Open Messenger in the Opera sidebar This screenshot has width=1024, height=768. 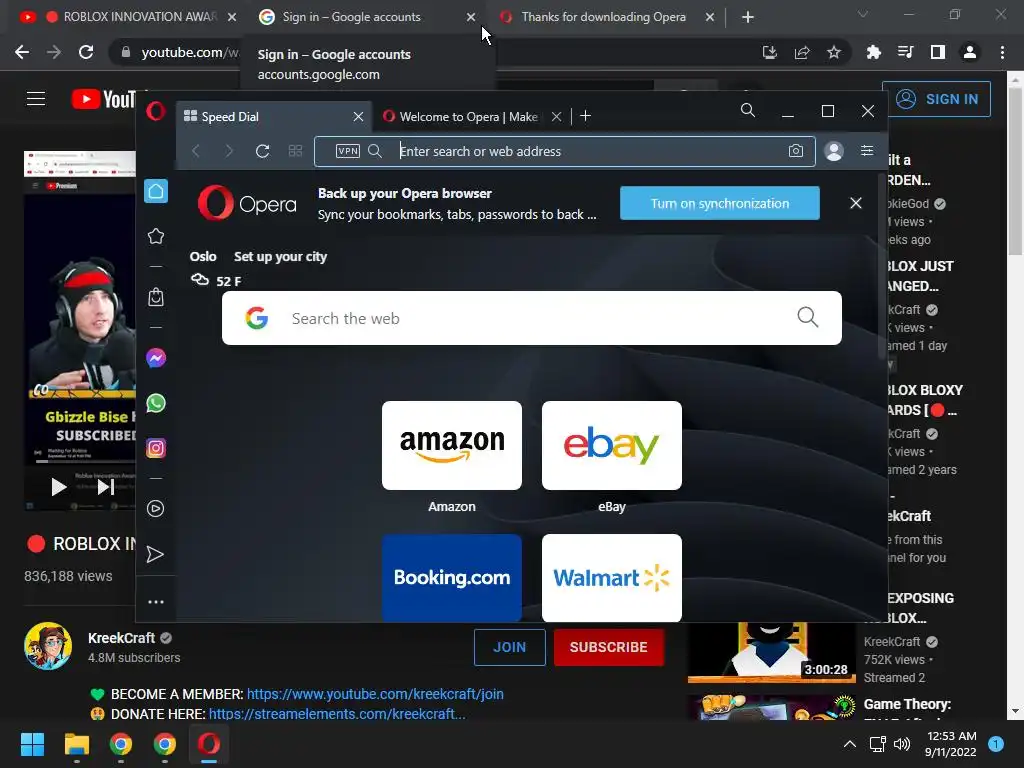(x=156, y=358)
